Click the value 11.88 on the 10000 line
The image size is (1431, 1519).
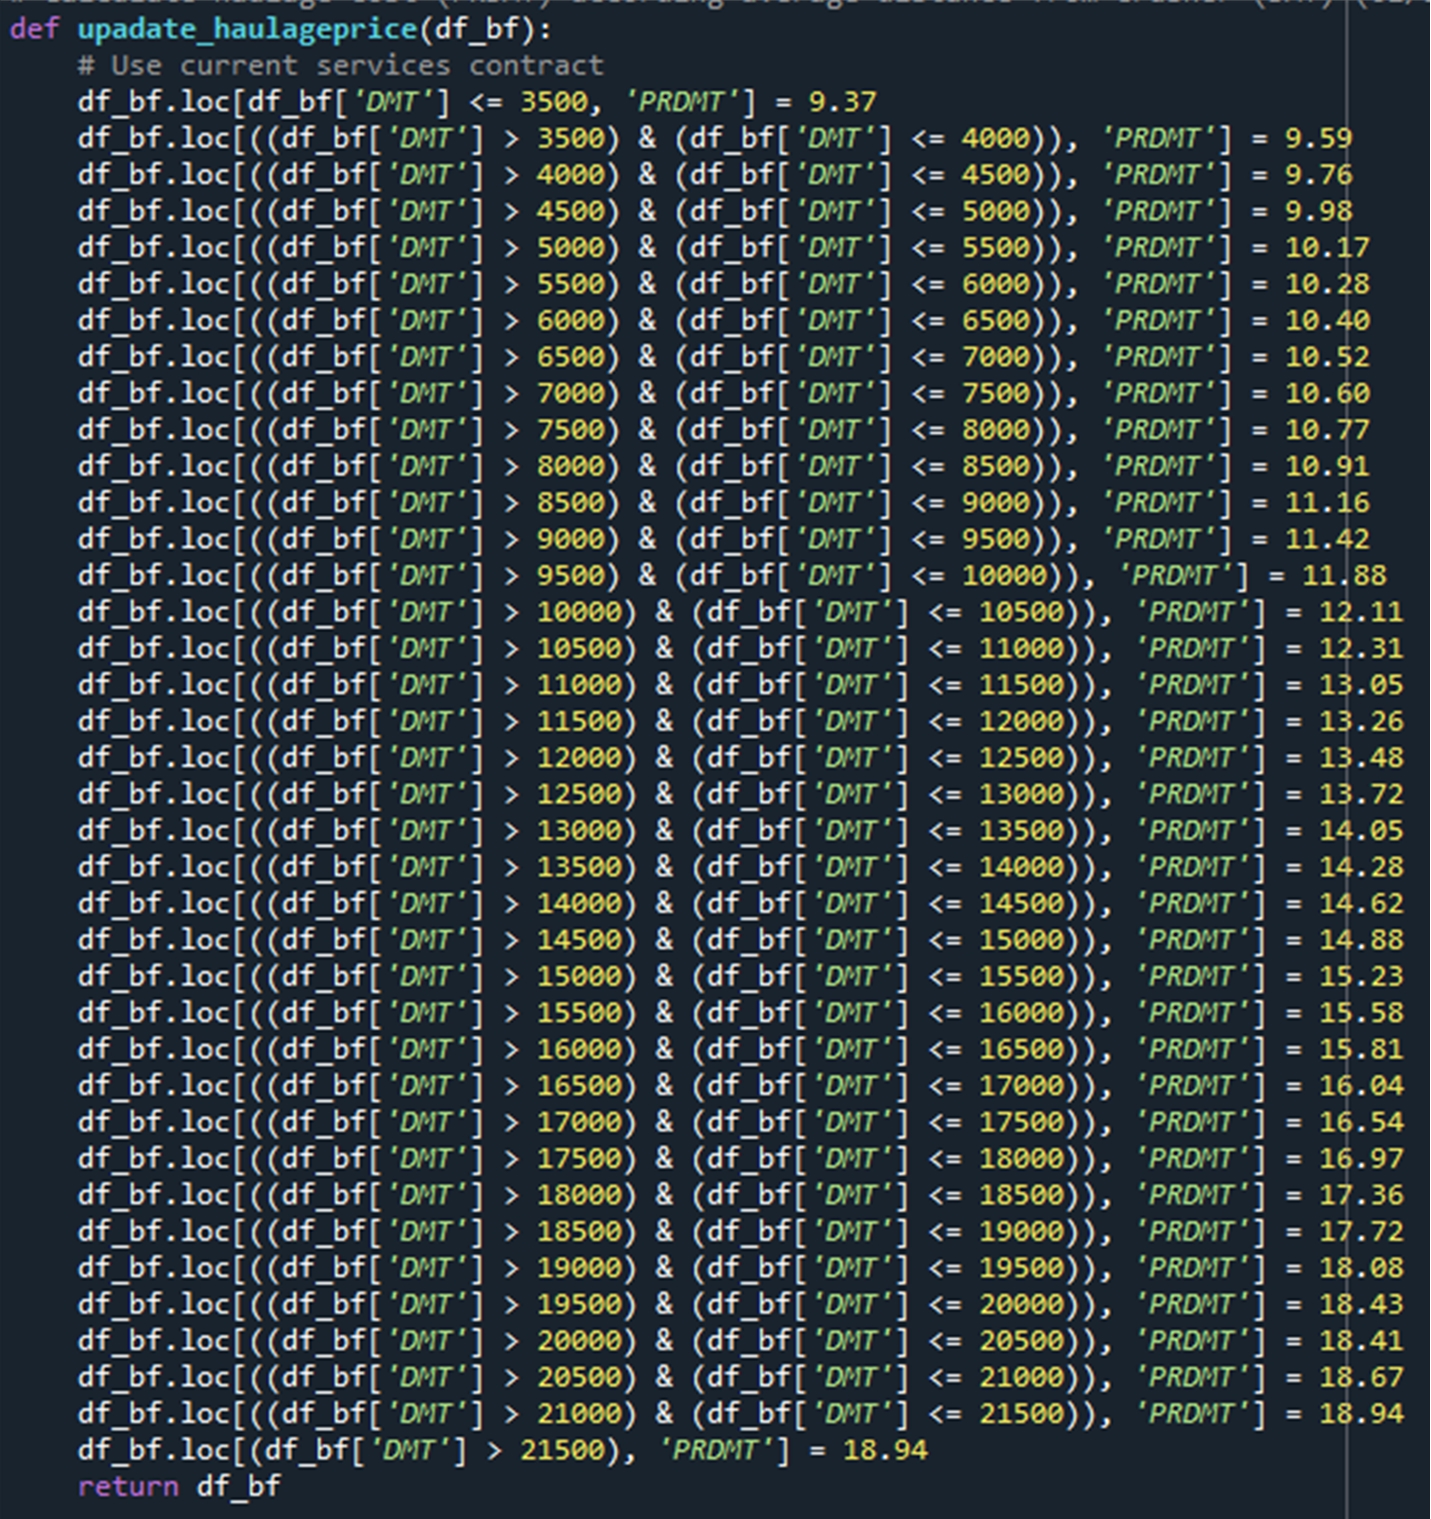click(x=1344, y=576)
